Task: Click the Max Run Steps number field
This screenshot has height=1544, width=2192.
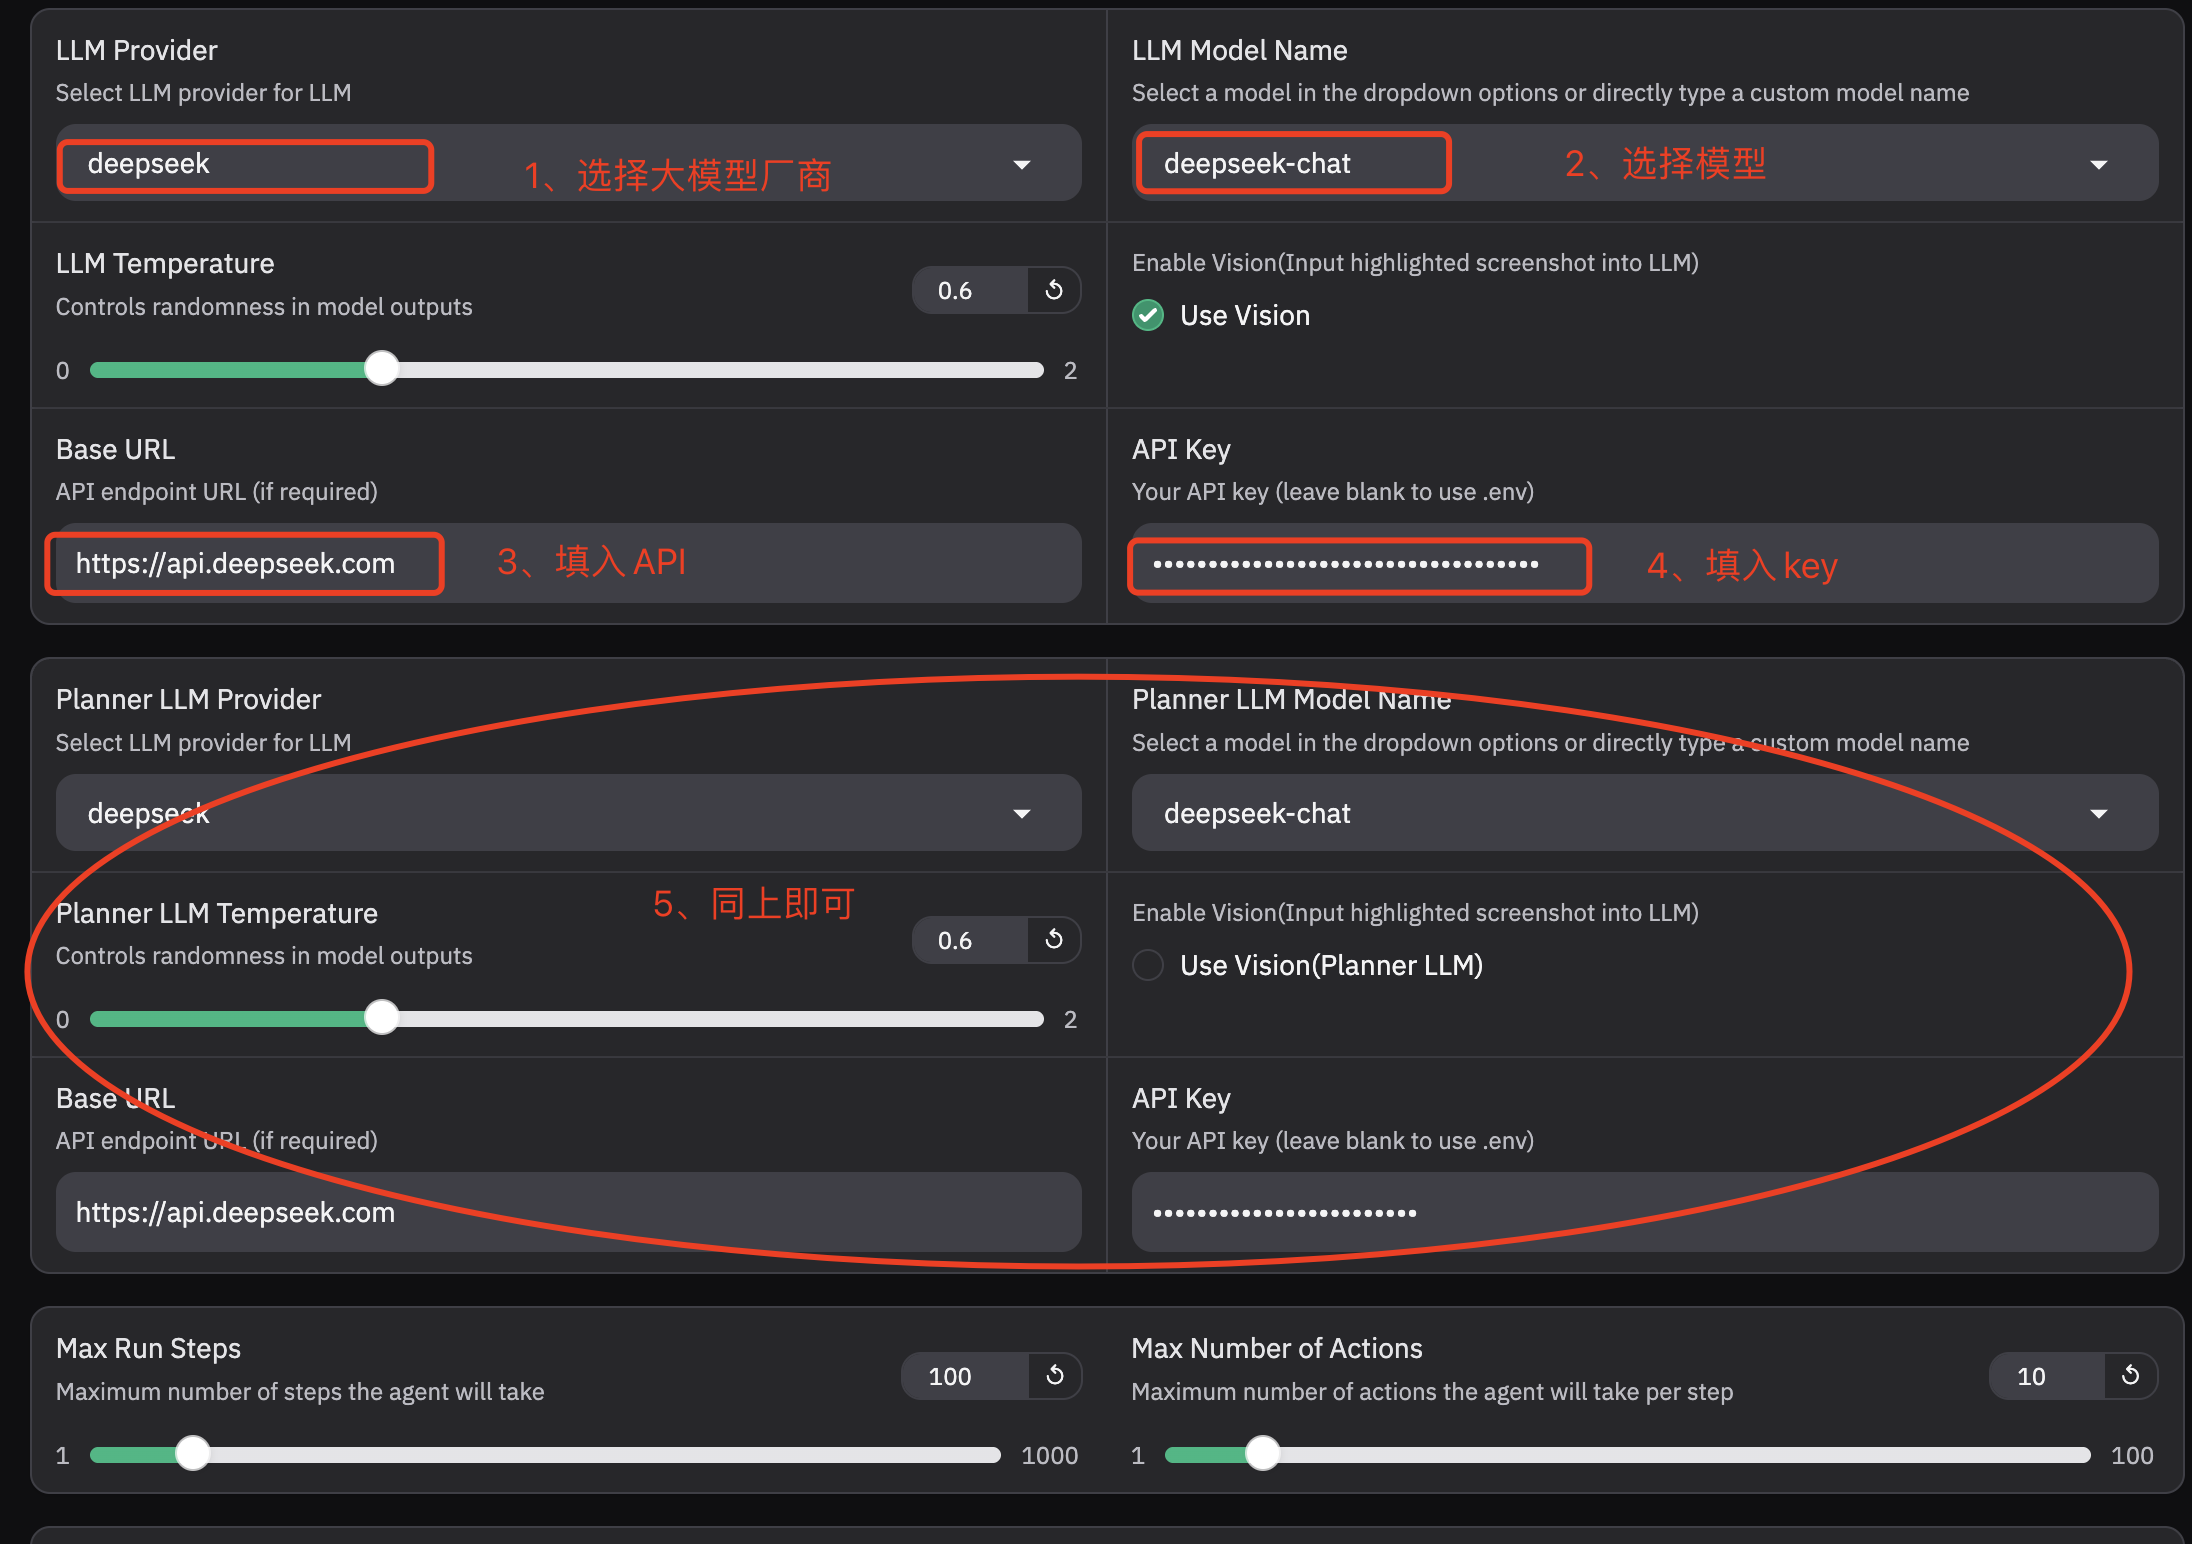Action: coord(965,1375)
